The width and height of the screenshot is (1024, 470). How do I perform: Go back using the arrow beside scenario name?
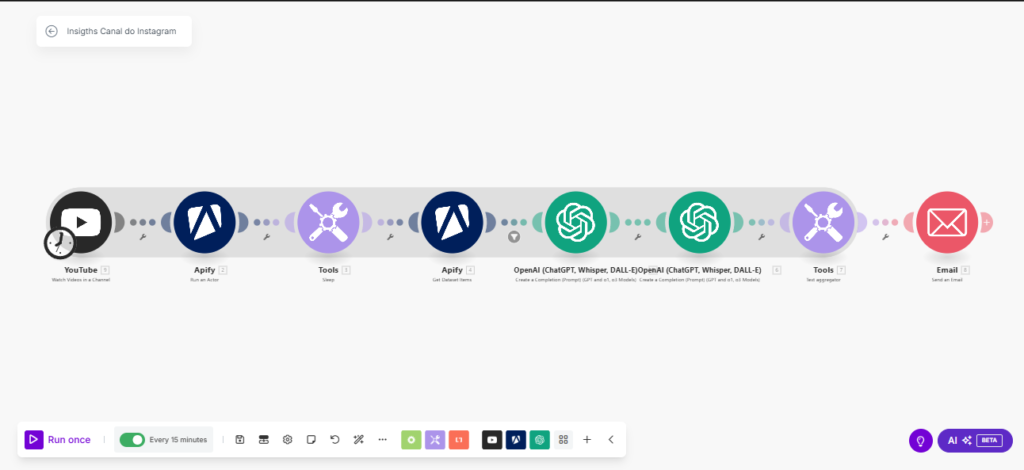pyautogui.click(x=52, y=31)
